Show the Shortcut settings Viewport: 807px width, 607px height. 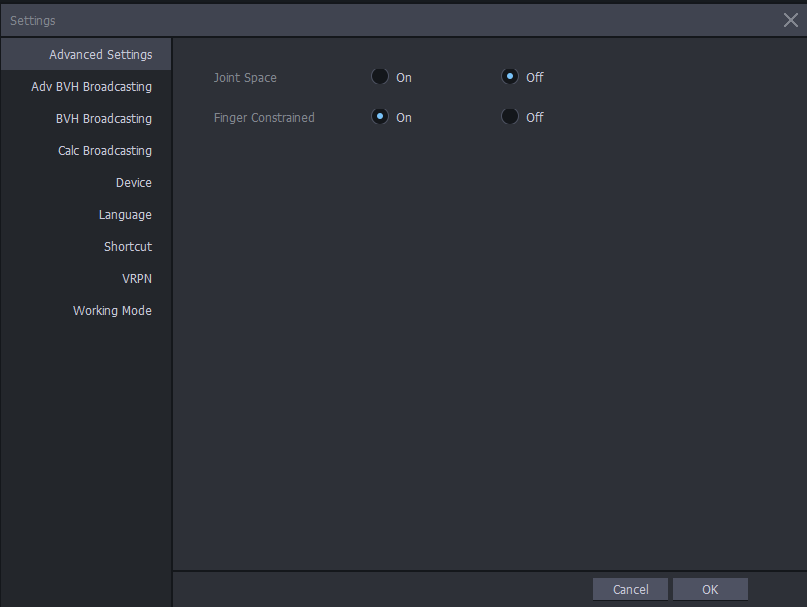point(86,246)
